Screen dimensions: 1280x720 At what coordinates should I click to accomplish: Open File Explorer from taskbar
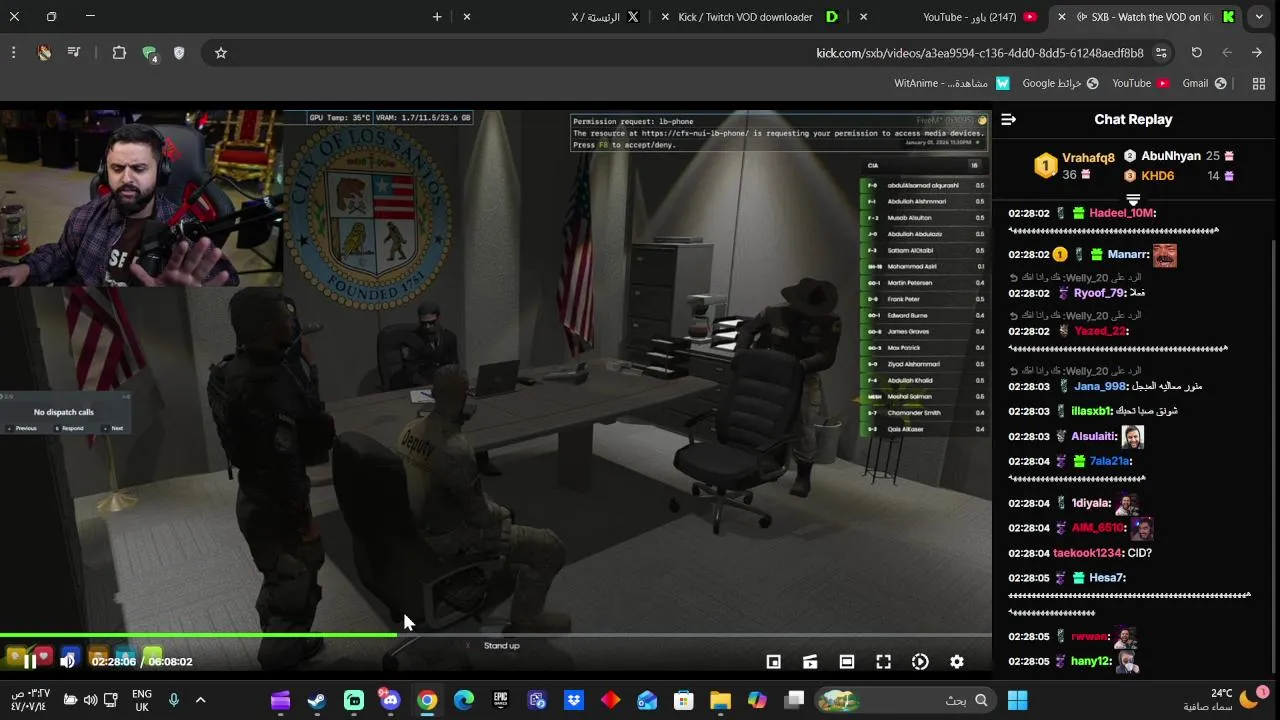point(720,700)
